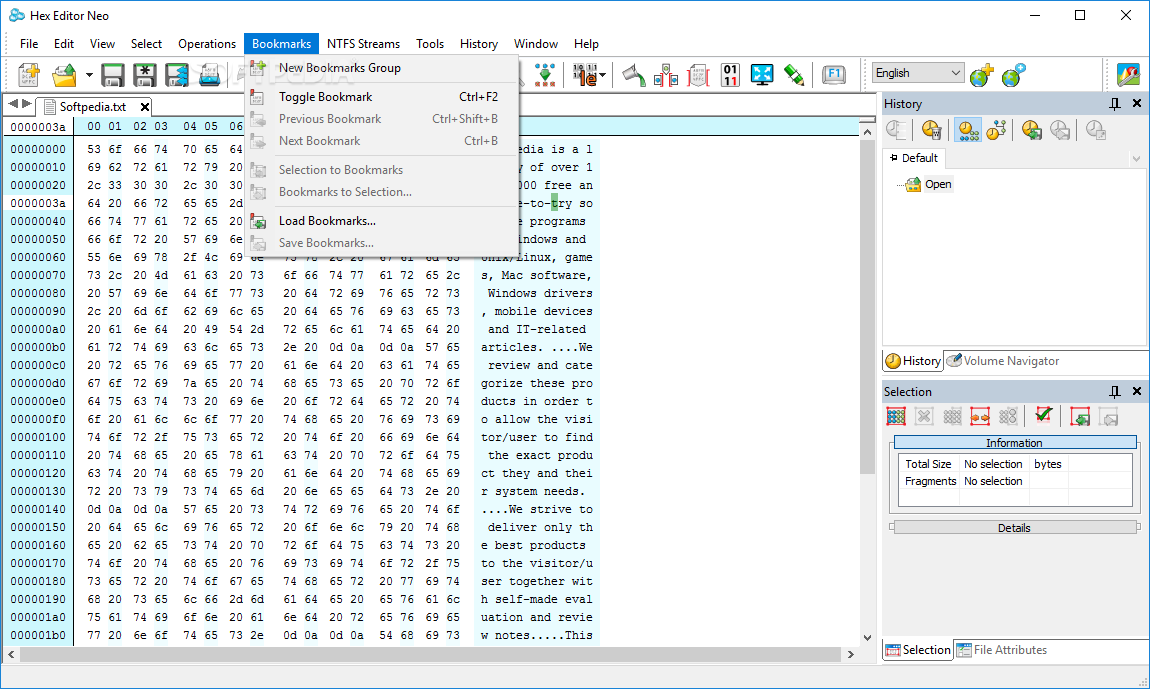Click the red bracket selection document icon
The image size is (1150, 689).
point(698,75)
